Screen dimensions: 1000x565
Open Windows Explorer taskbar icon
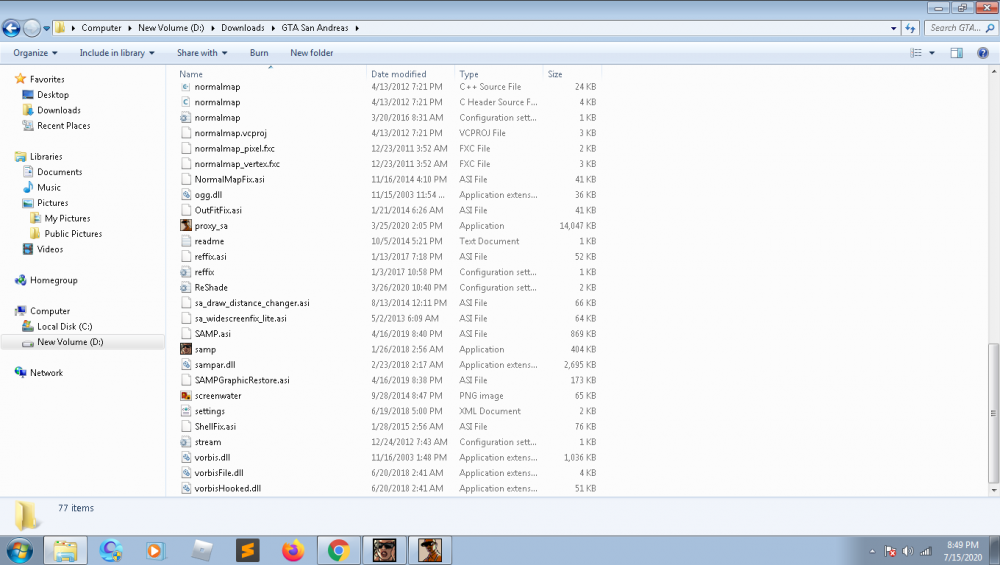point(65,550)
